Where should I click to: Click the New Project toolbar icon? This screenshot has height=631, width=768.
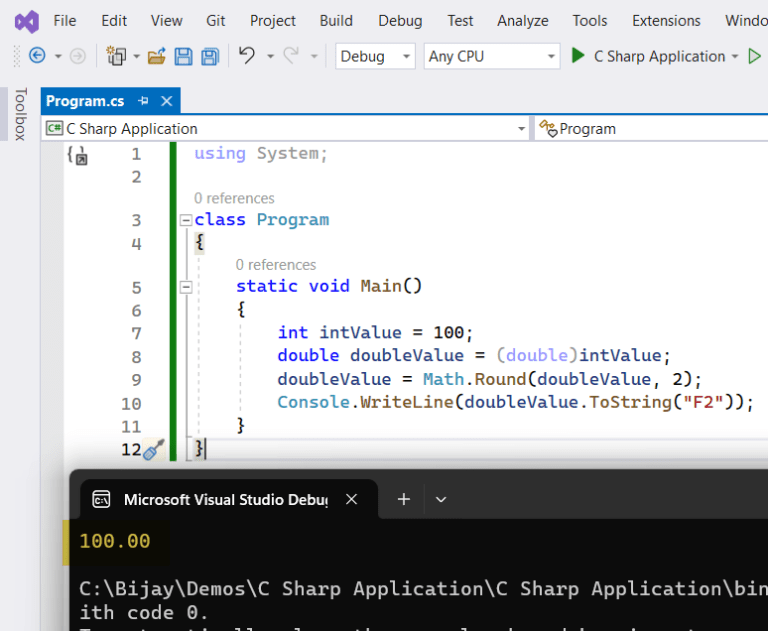116,56
